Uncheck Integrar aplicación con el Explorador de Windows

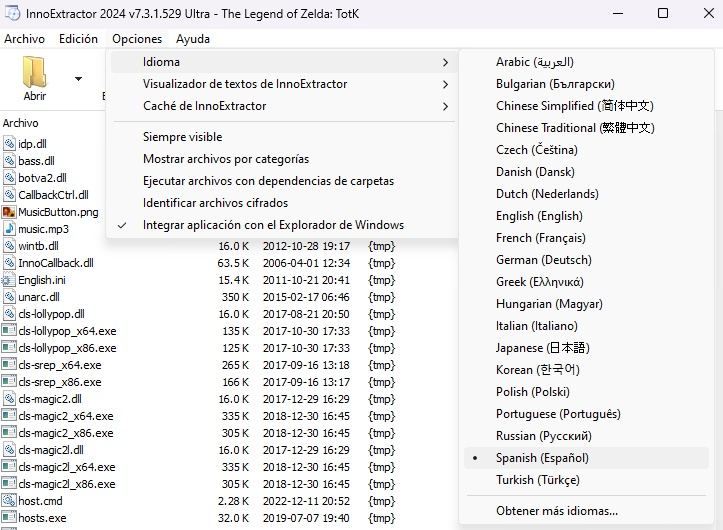[x=284, y=225]
